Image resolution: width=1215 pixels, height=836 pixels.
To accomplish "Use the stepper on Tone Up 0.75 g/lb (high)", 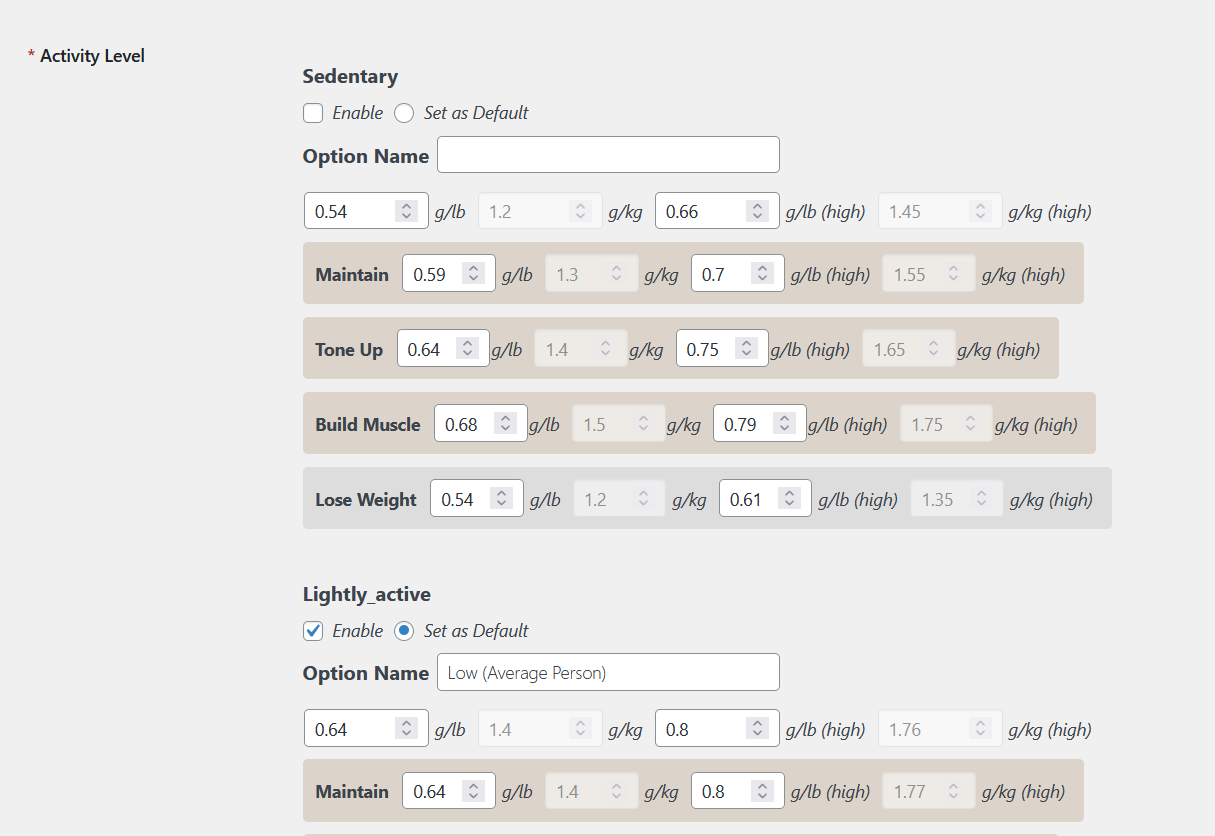I will click(x=746, y=349).
